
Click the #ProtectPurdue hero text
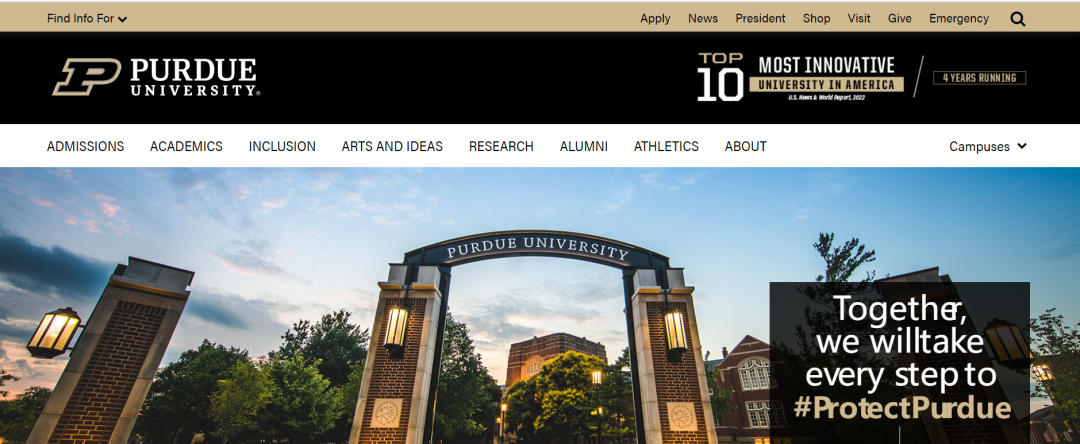click(x=902, y=408)
